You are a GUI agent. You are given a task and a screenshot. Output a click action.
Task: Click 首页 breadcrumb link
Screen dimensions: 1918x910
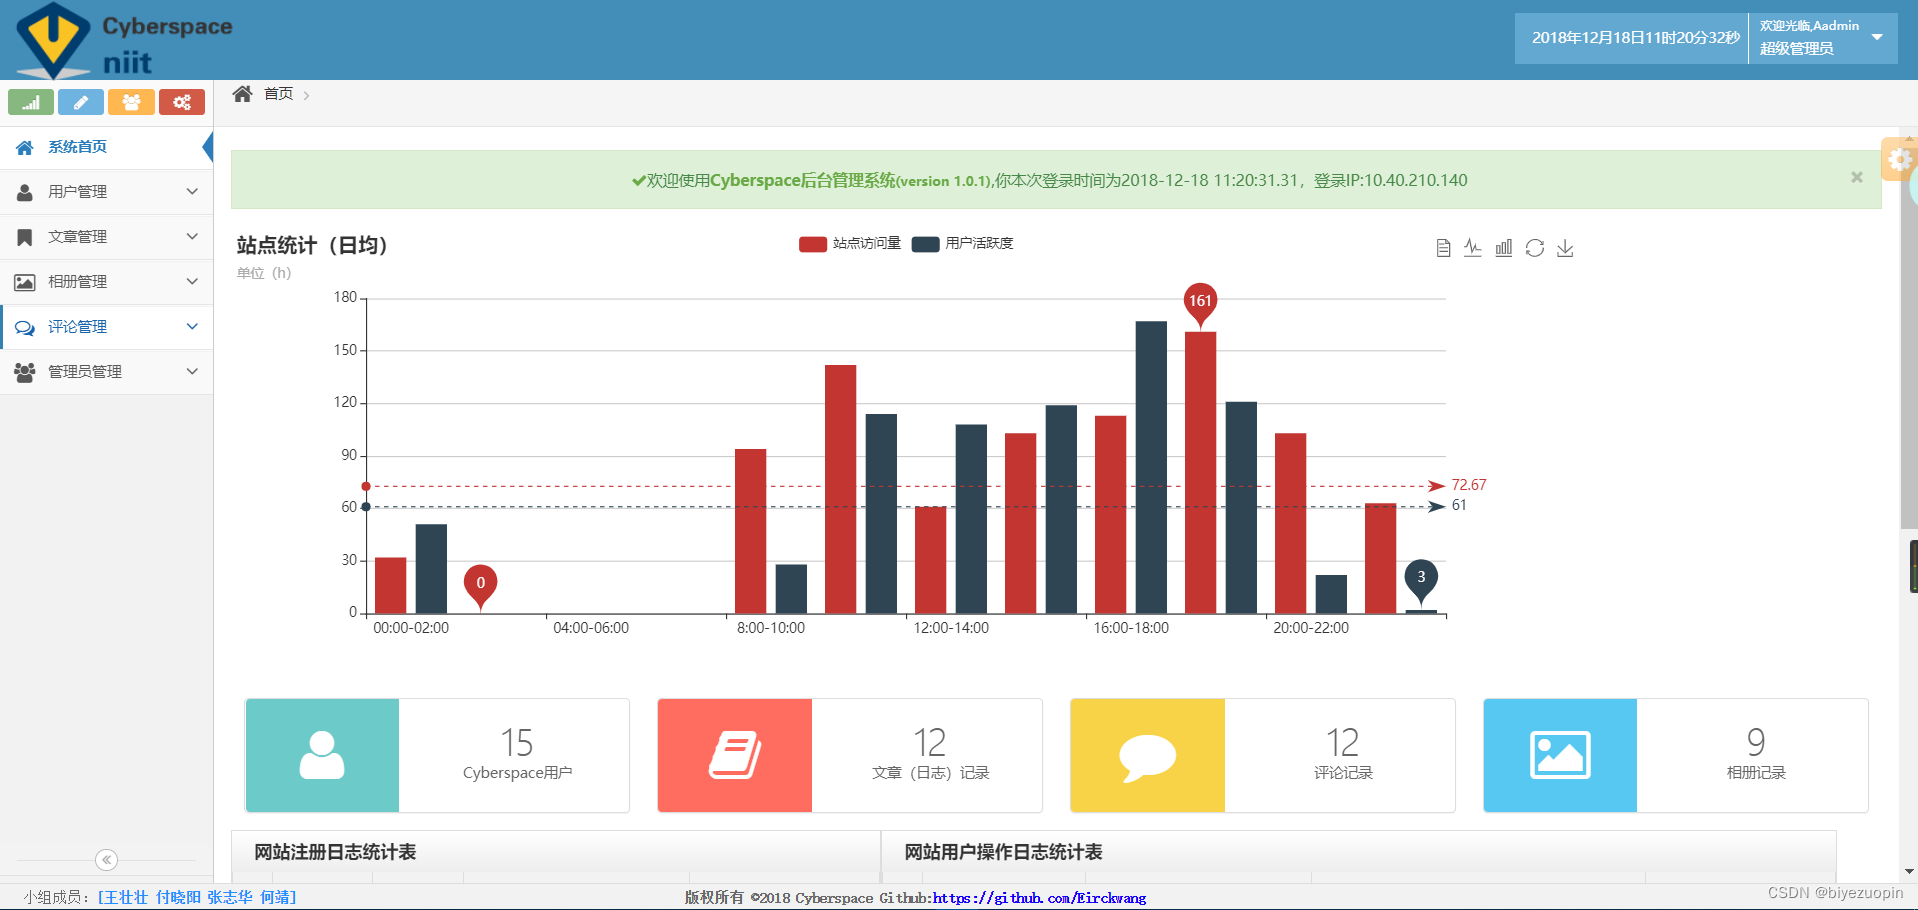(279, 94)
